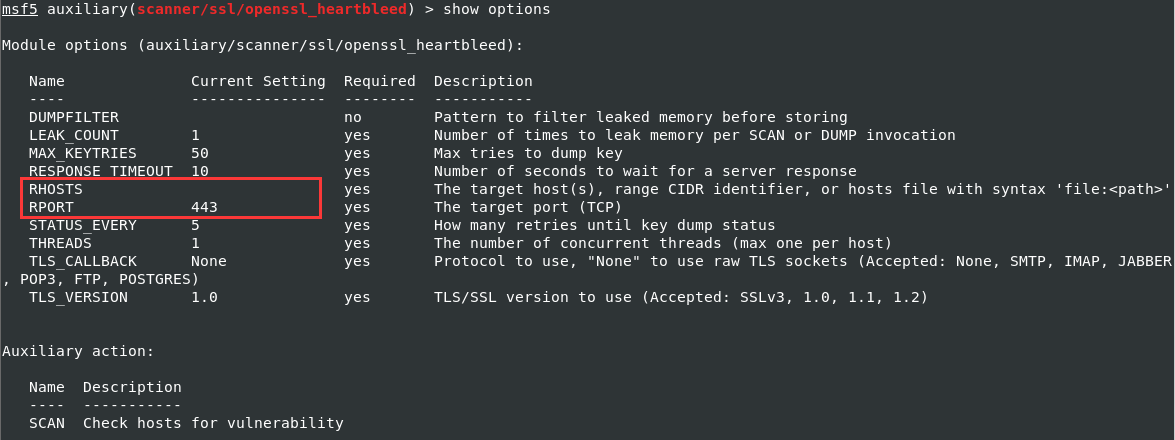Click the RESPONSE_TIMEOUT option name
The height and width of the screenshot is (440, 1175).
(x=100, y=171)
